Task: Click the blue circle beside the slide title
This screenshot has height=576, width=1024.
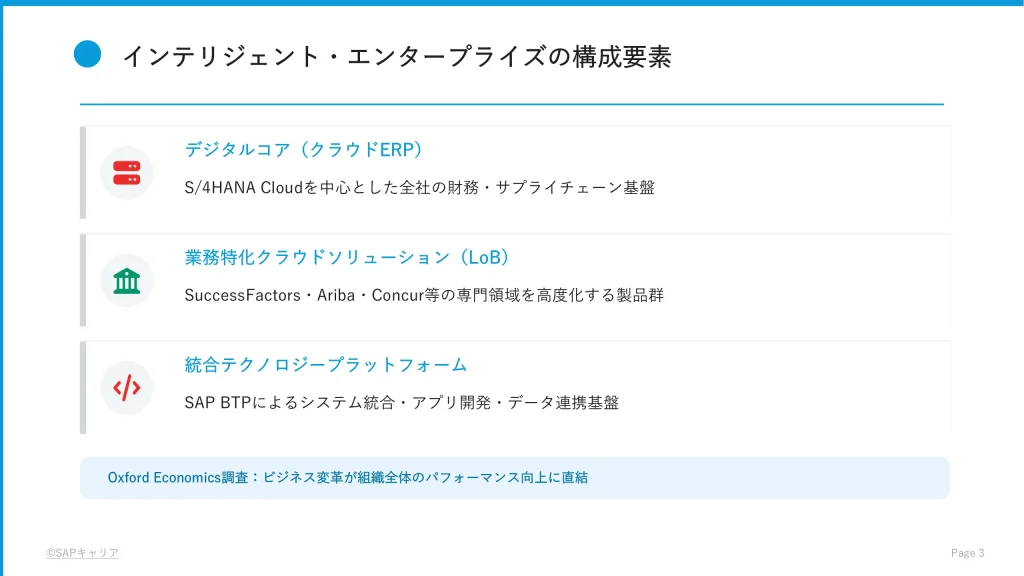Action: pos(88,55)
